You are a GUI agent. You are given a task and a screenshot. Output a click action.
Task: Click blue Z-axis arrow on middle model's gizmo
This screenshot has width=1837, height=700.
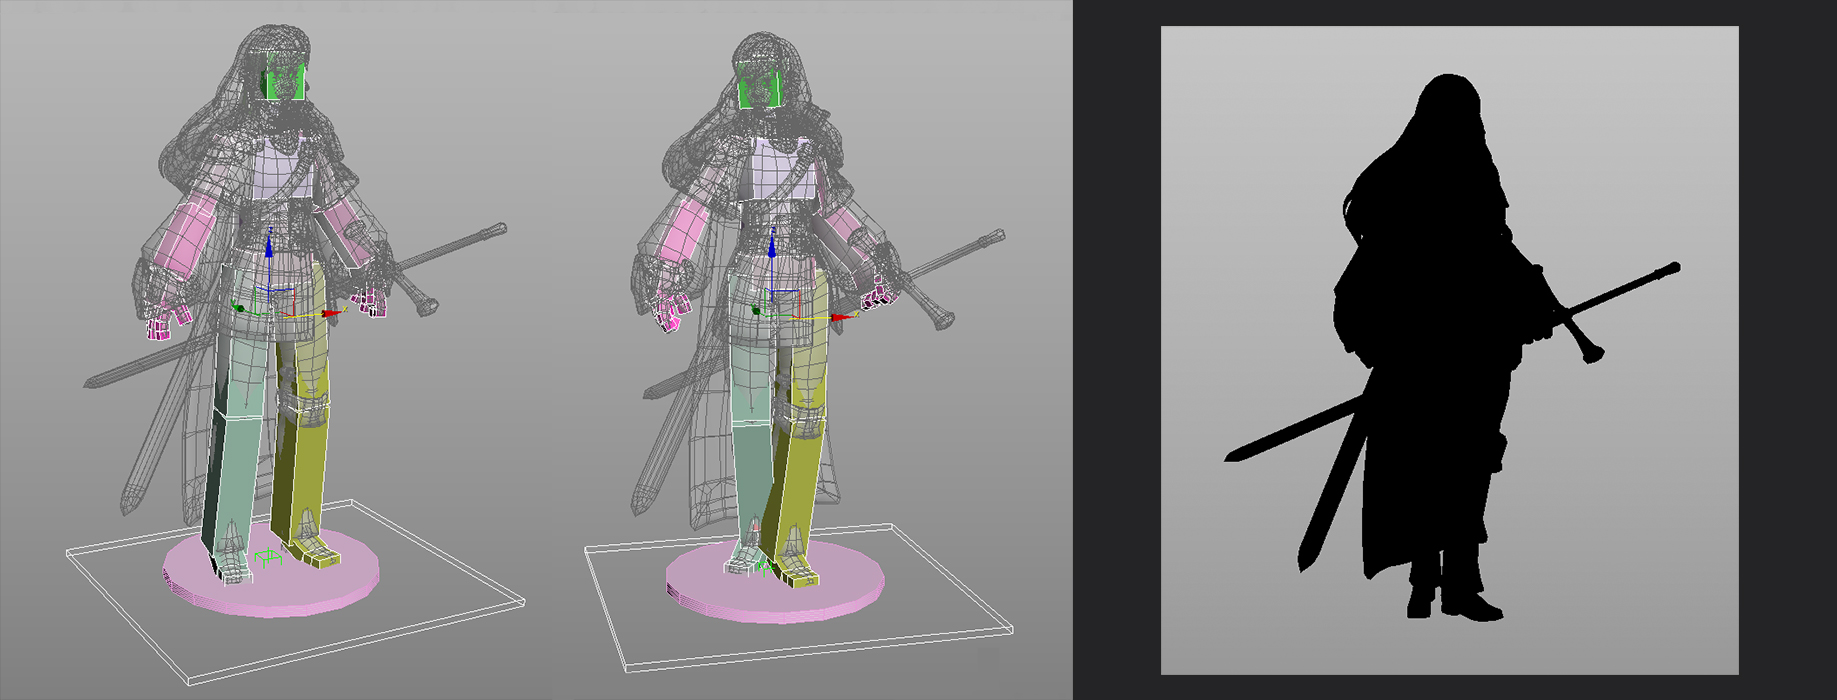(772, 246)
